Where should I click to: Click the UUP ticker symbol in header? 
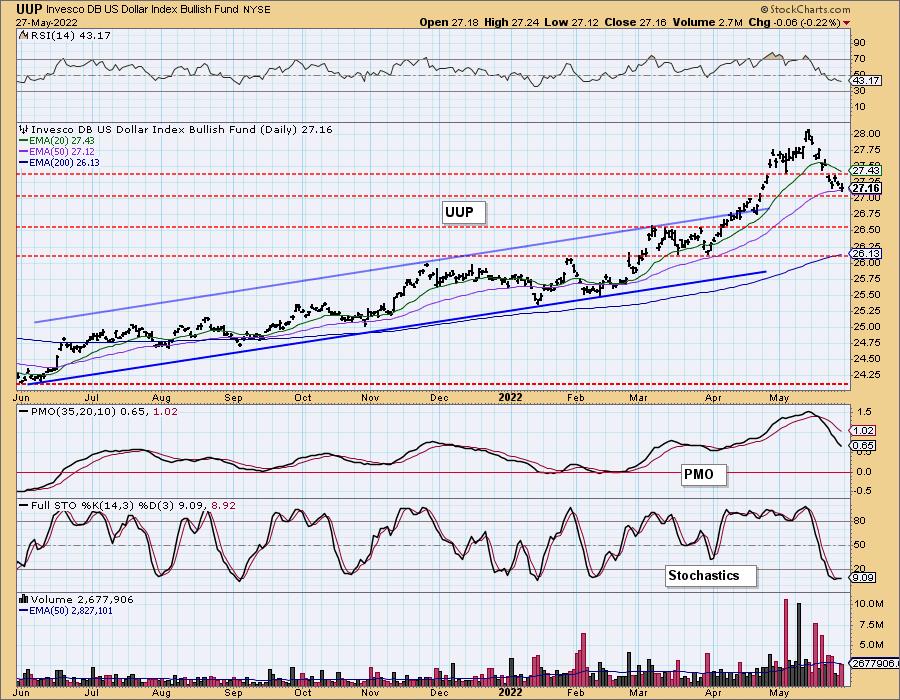[x=29, y=9]
